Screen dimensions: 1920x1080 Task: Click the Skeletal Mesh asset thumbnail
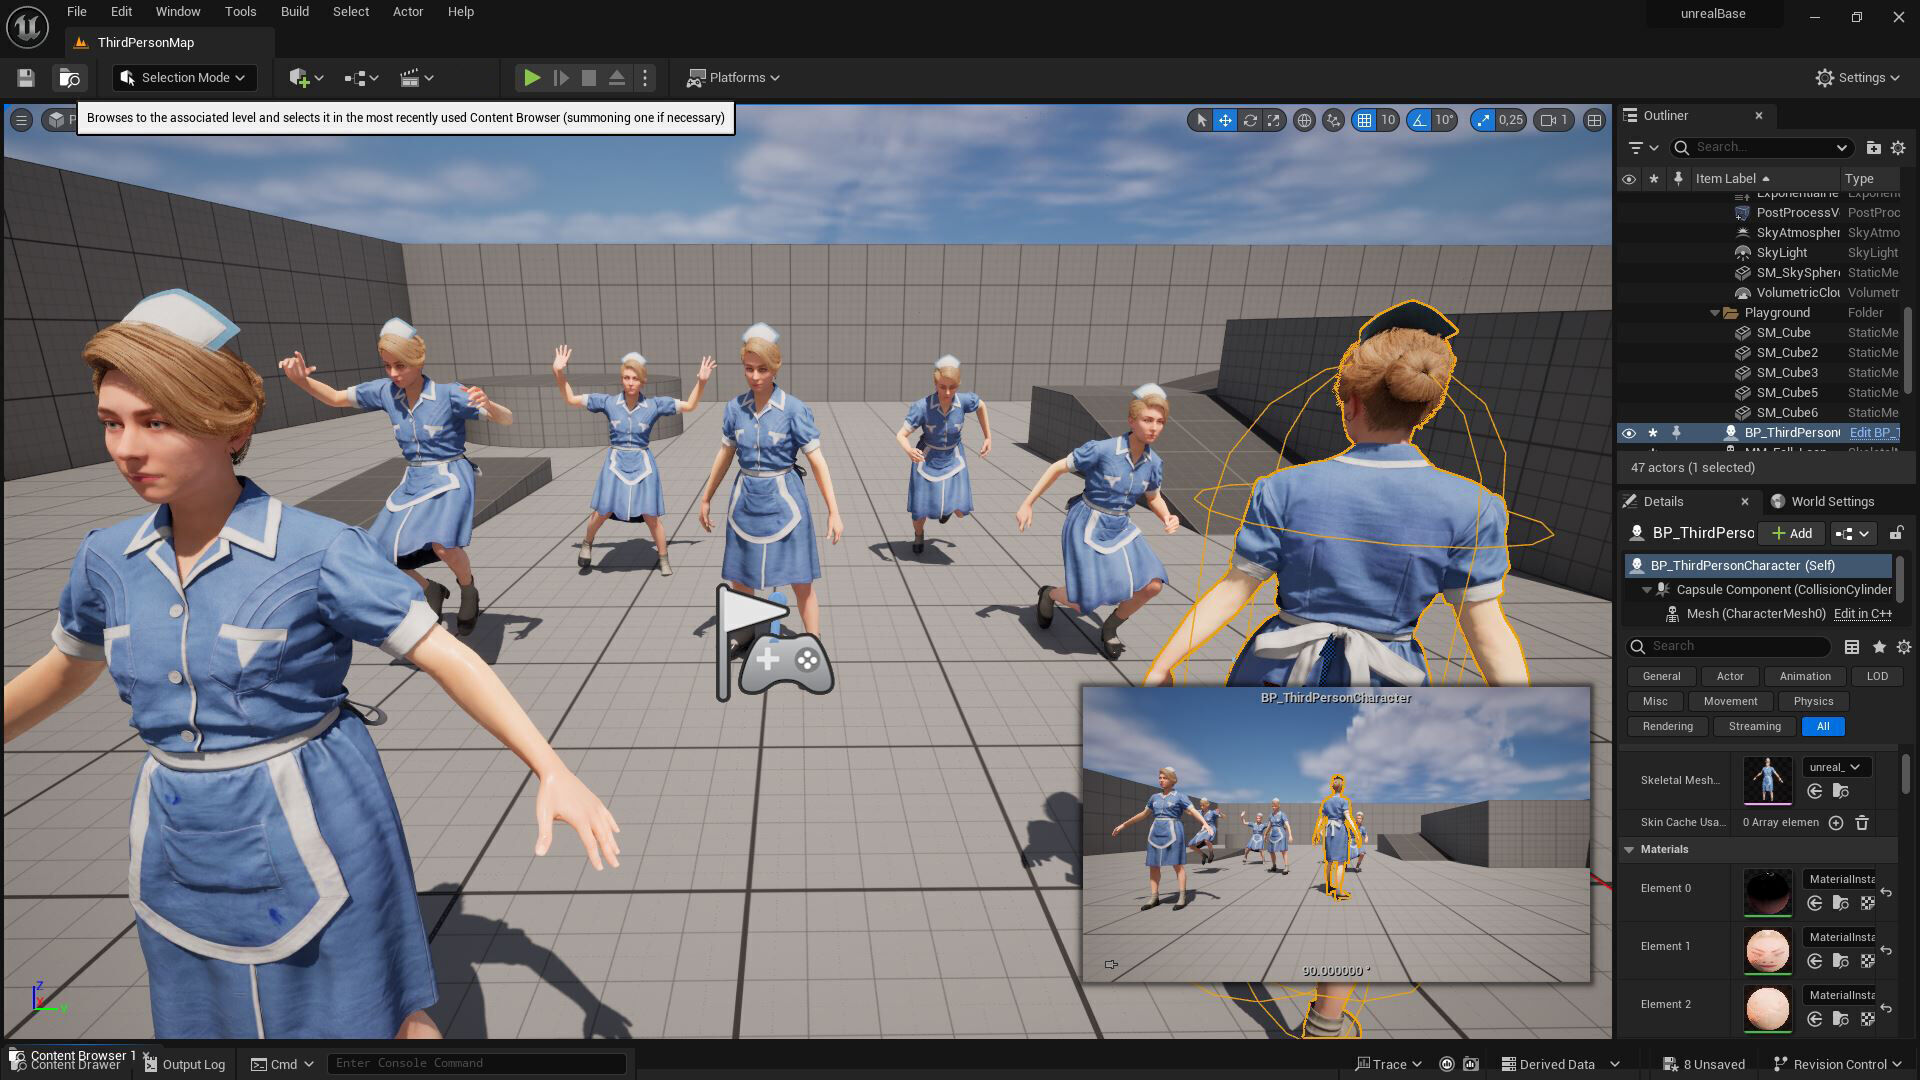[1767, 780]
